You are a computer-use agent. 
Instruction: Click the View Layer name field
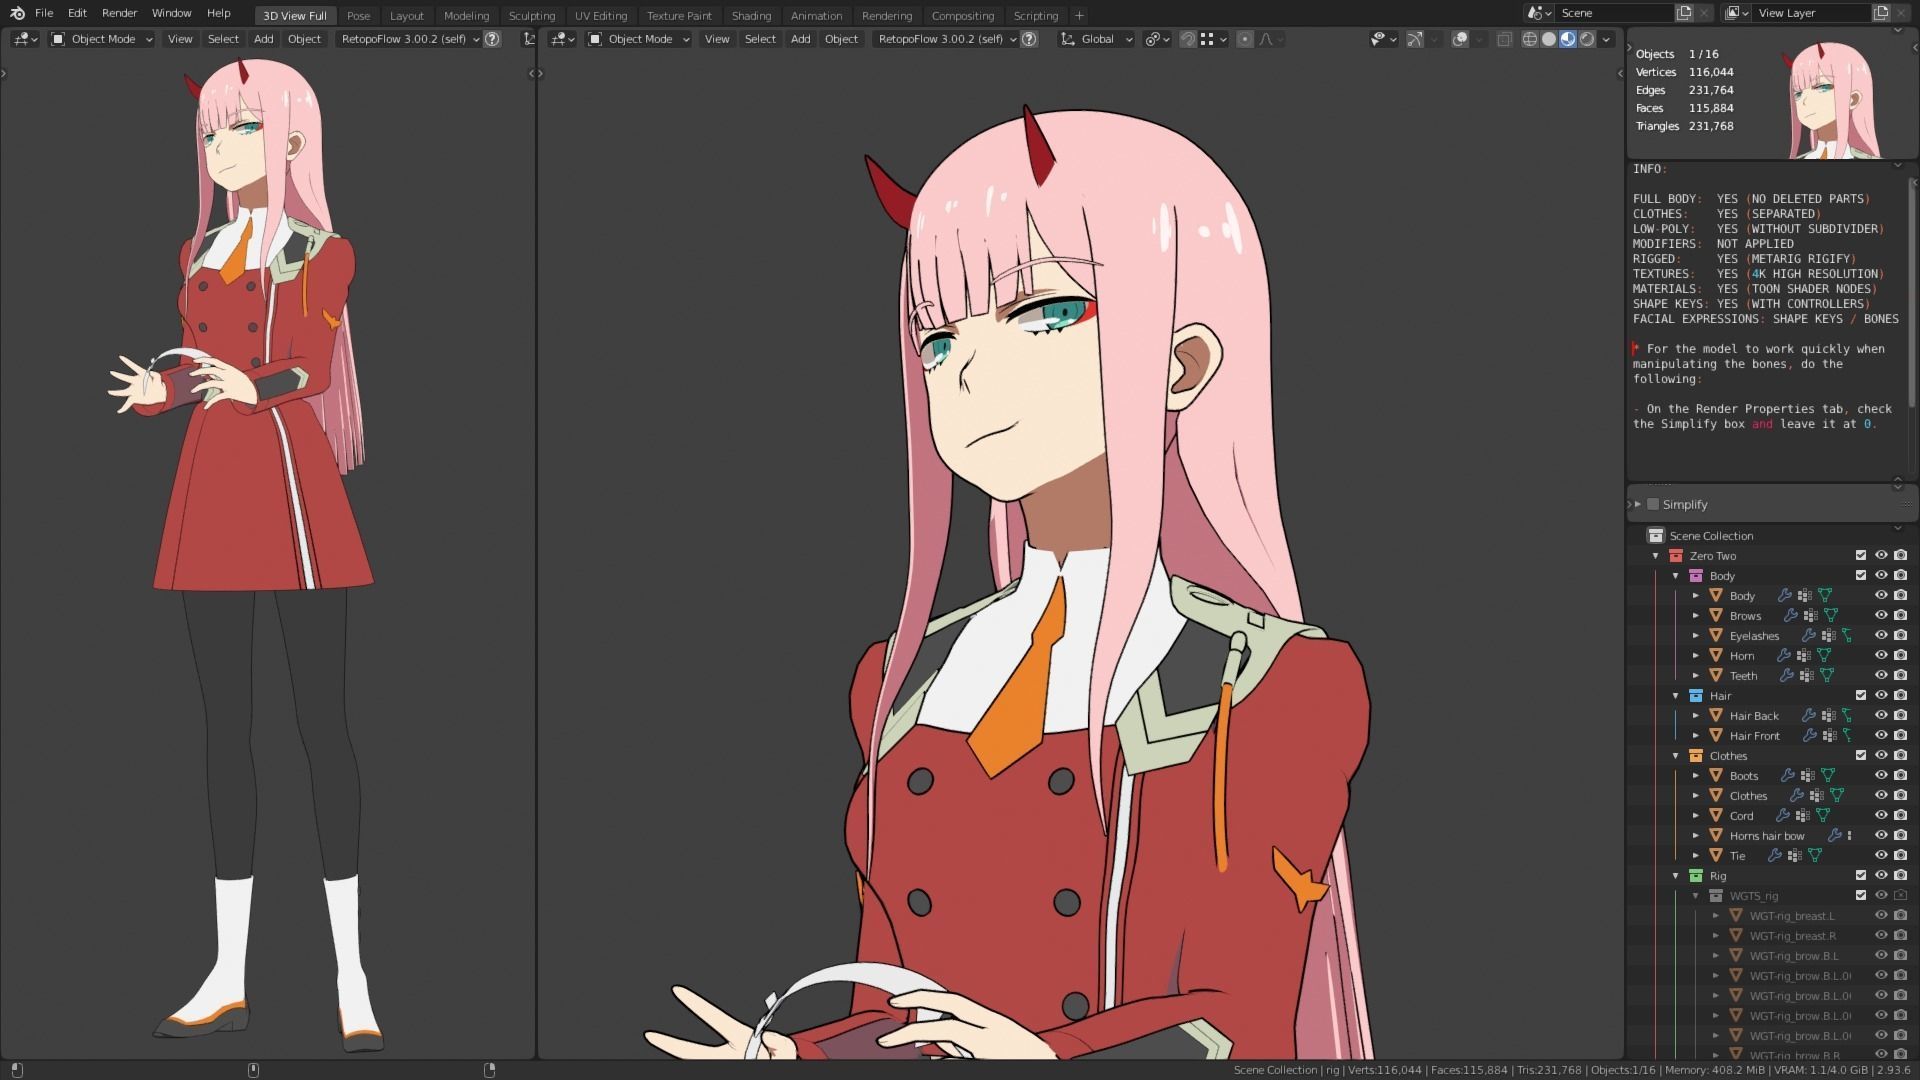[x=1810, y=13]
